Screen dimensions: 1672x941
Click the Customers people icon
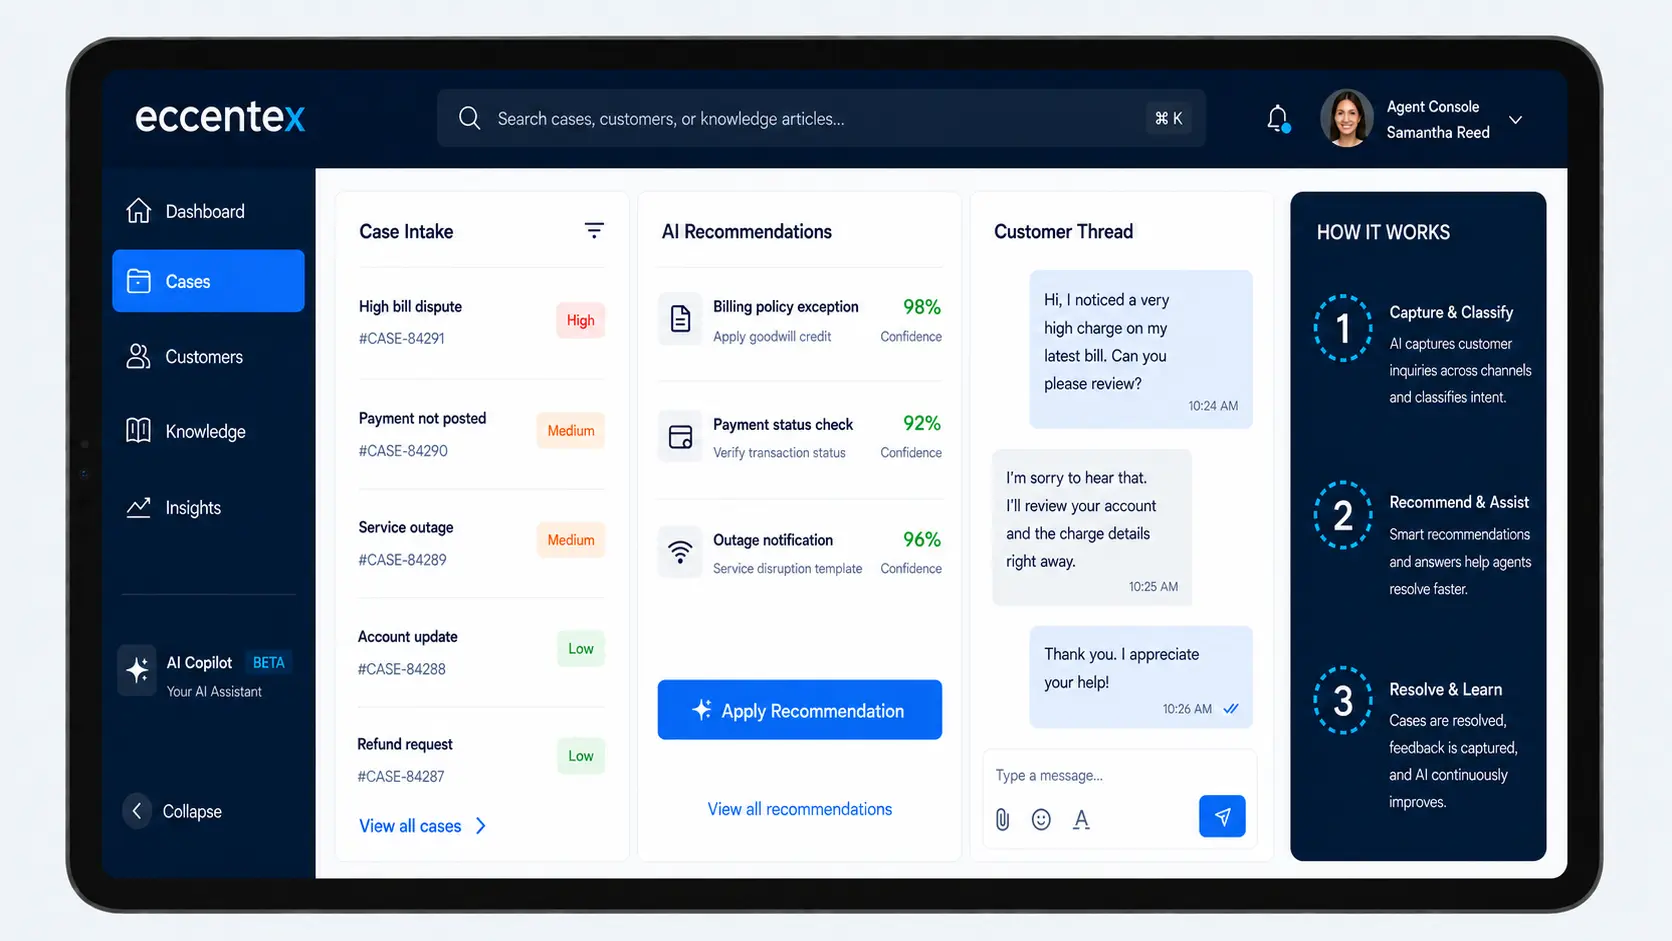pos(138,356)
